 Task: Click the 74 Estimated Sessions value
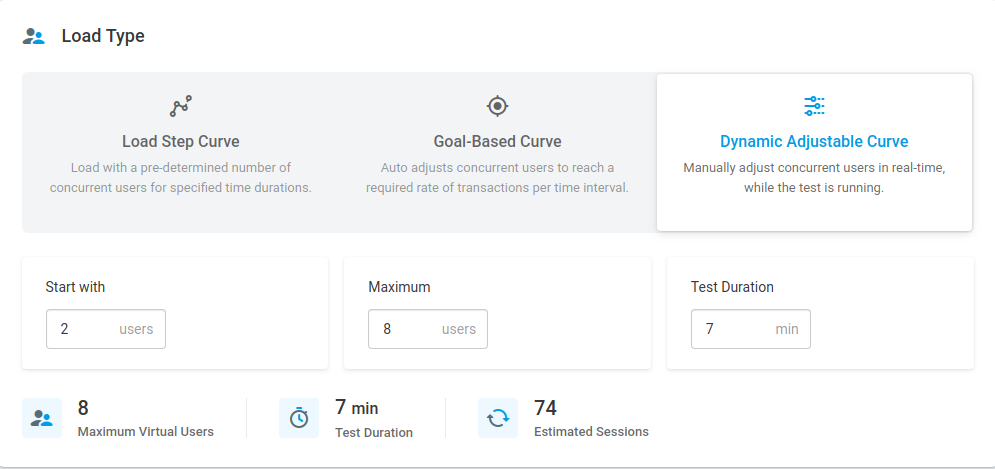click(545, 408)
